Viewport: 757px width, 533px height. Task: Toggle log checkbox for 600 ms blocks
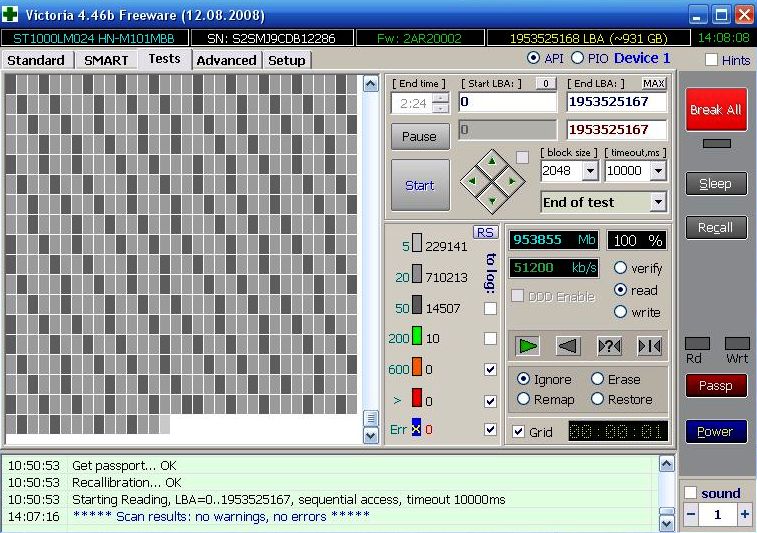click(x=490, y=369)
